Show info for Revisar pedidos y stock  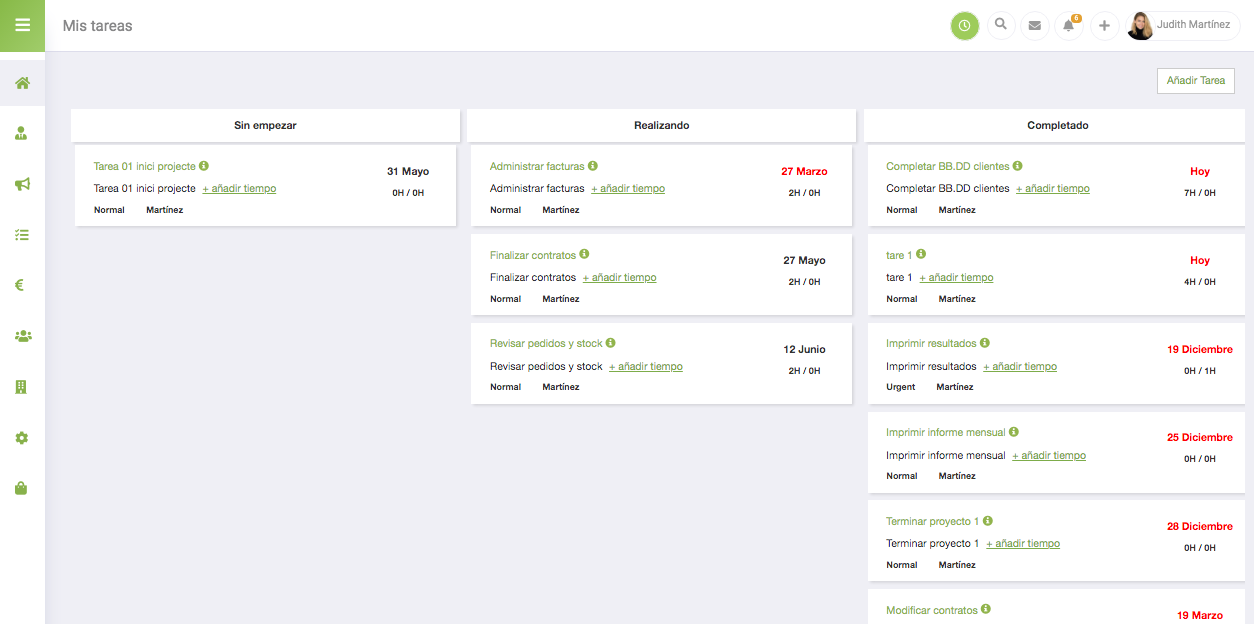pyautogui.click(x=610, y=343)
